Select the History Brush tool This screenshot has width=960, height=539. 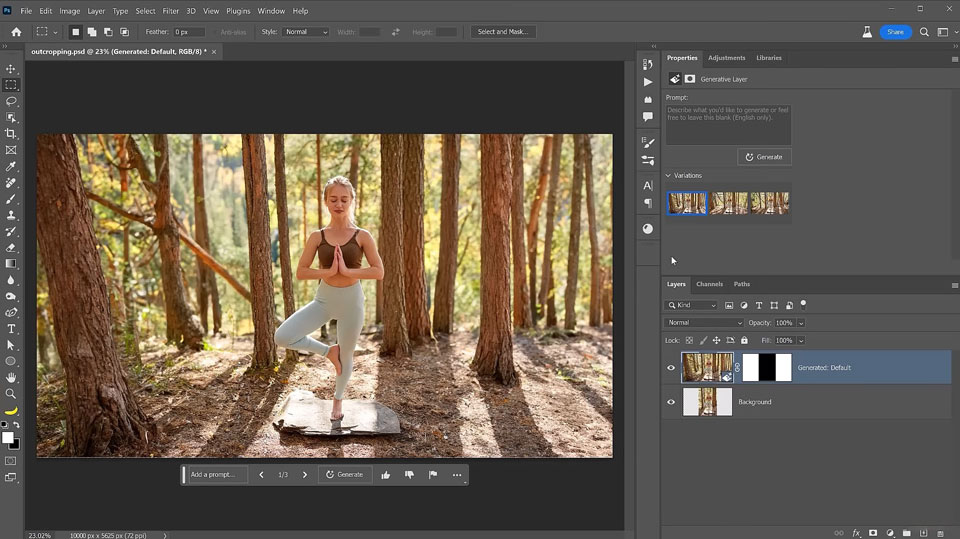(10, 232)
